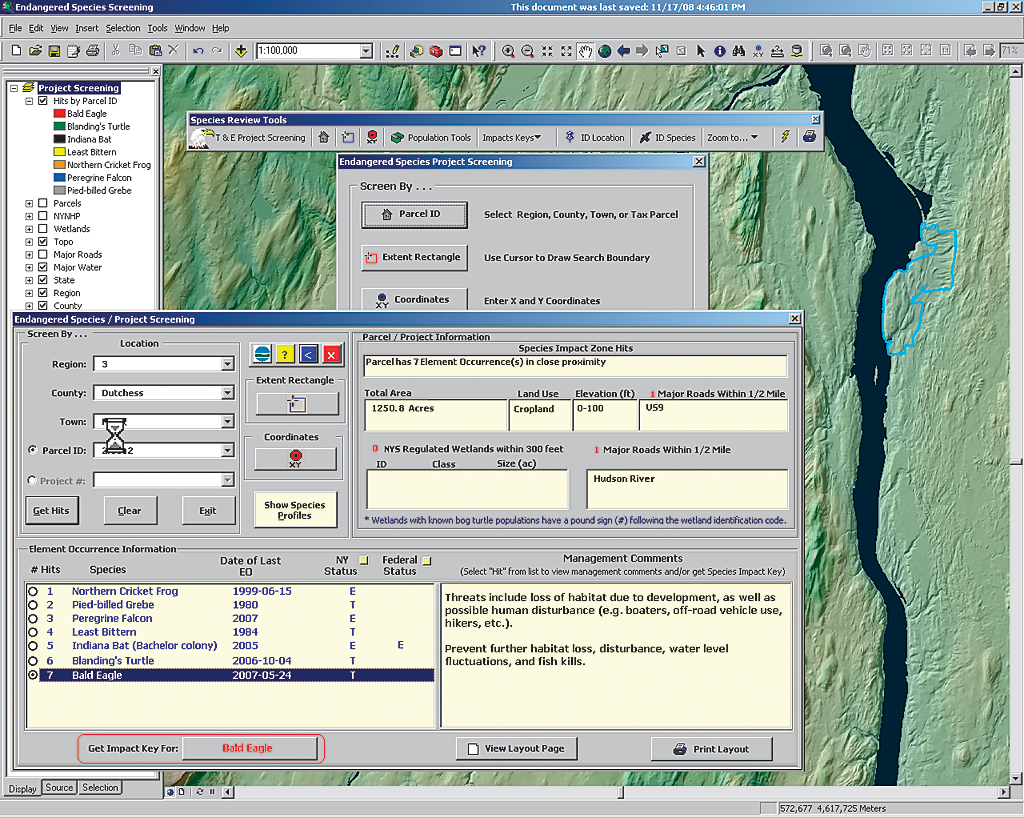Click the lightning bolt icon in Species toolbar
The image size is (1024, 818).
point(785,138)
